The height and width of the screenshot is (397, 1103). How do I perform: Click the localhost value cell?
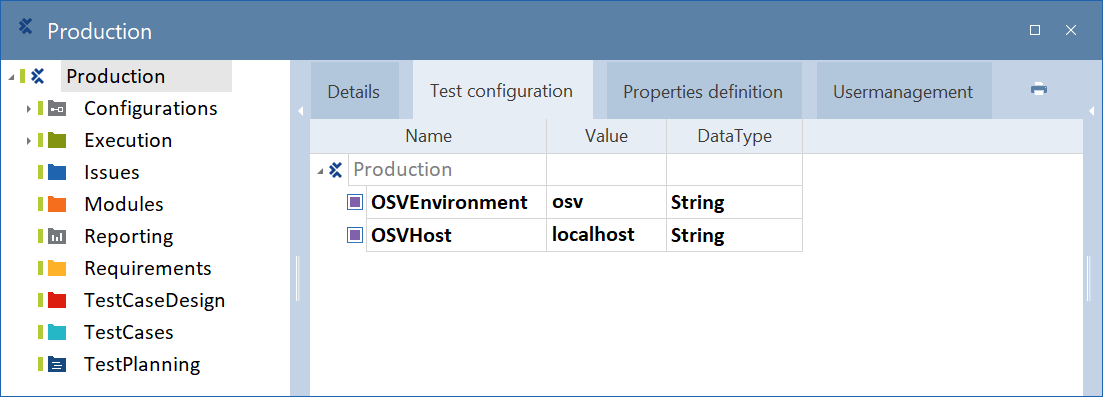(x=606, y=235)
